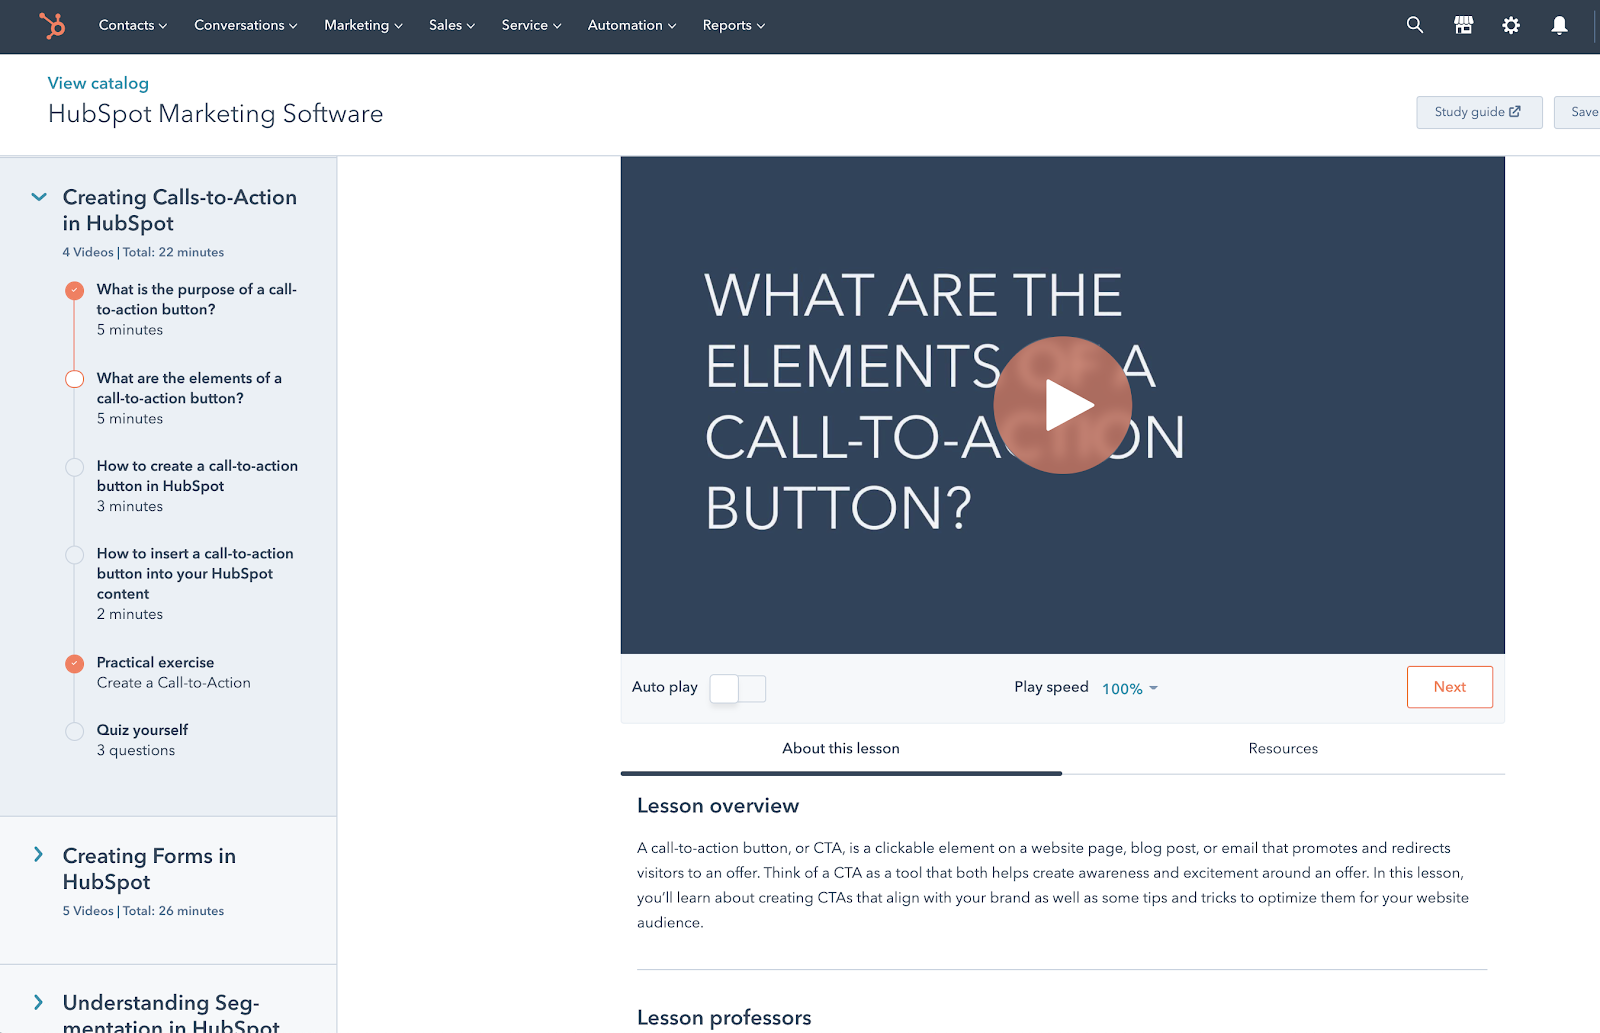Click the HubSpot Marketing Software title

point(215,114)
